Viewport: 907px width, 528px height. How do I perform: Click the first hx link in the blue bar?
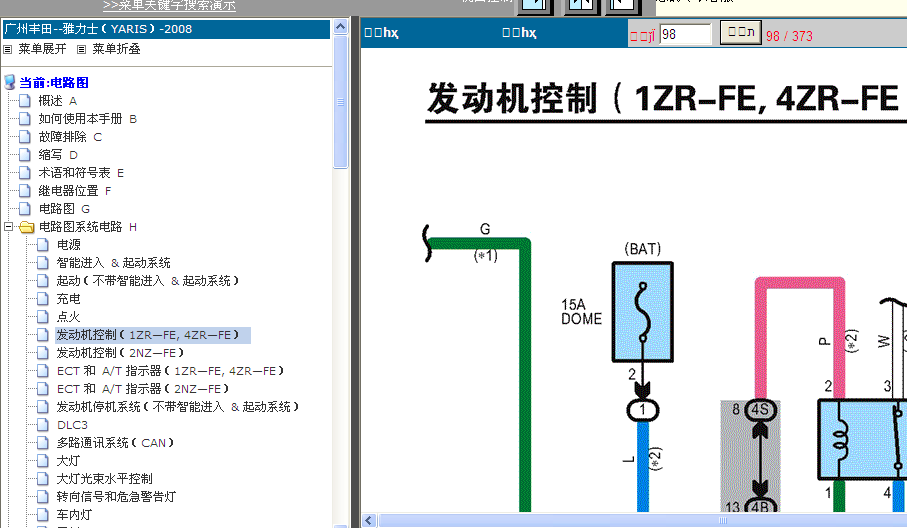point(381,32)
